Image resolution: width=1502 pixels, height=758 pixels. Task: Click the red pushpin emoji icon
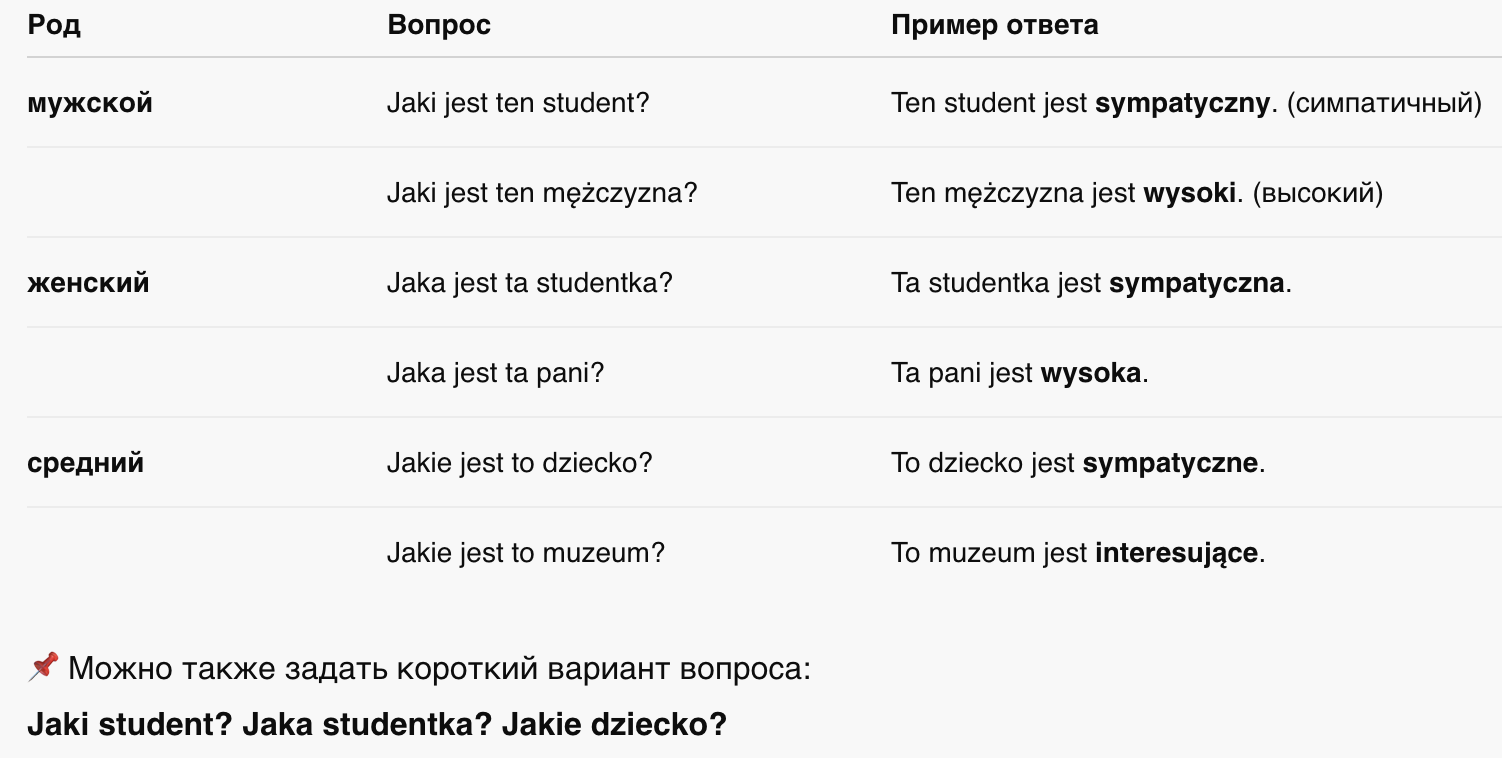44,667
